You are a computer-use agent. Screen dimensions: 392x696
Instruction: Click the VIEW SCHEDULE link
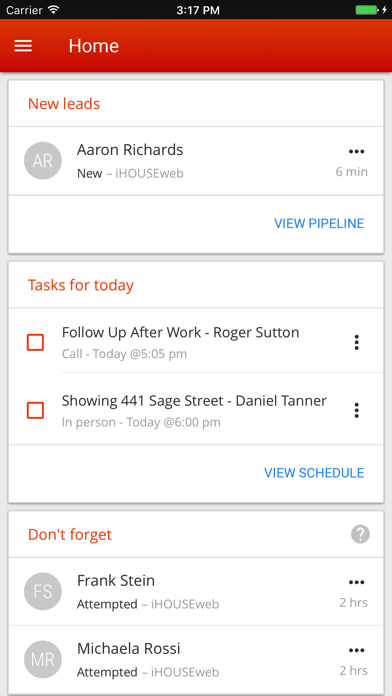pos(314,473)
